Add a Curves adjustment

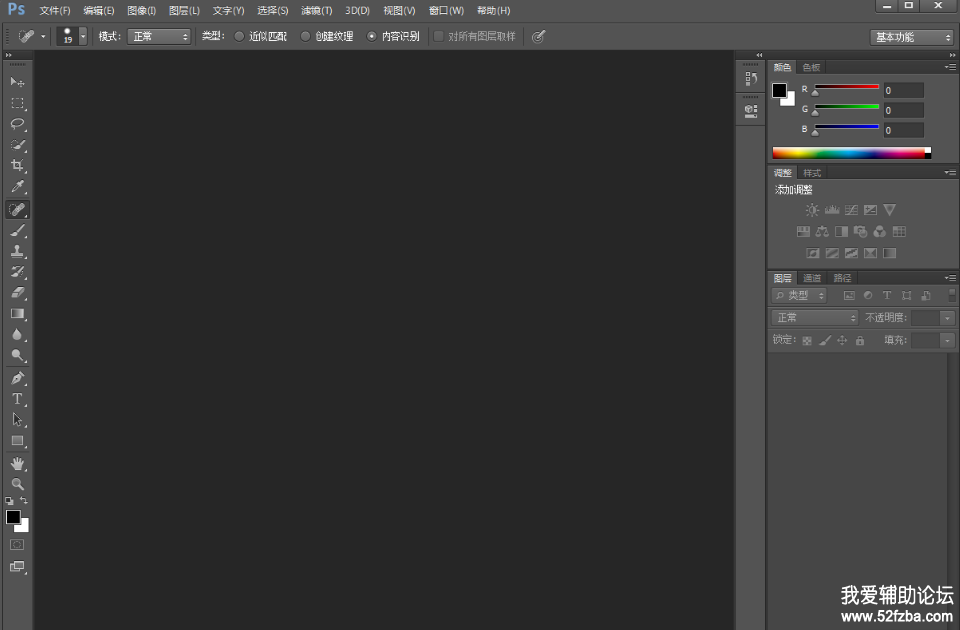pos(851,210)
